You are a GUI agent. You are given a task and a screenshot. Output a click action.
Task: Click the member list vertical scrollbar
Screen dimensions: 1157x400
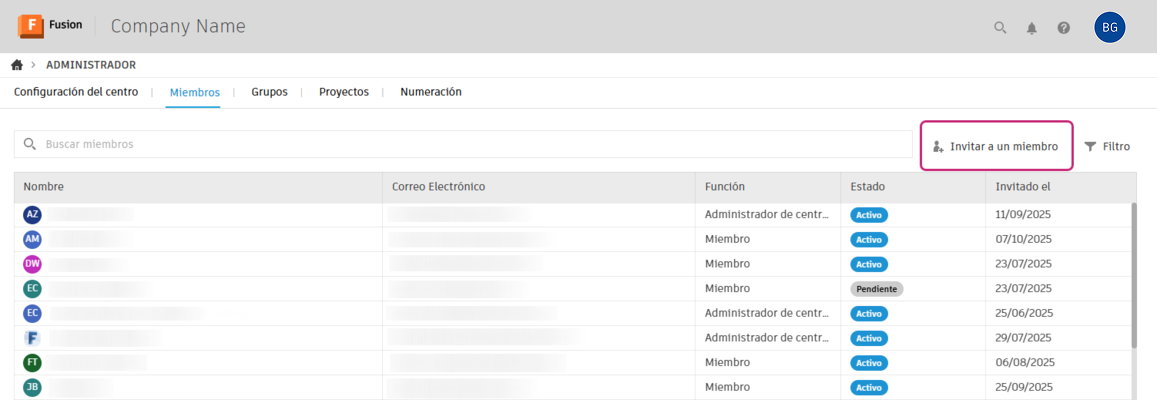click(x=1133, y=275)
